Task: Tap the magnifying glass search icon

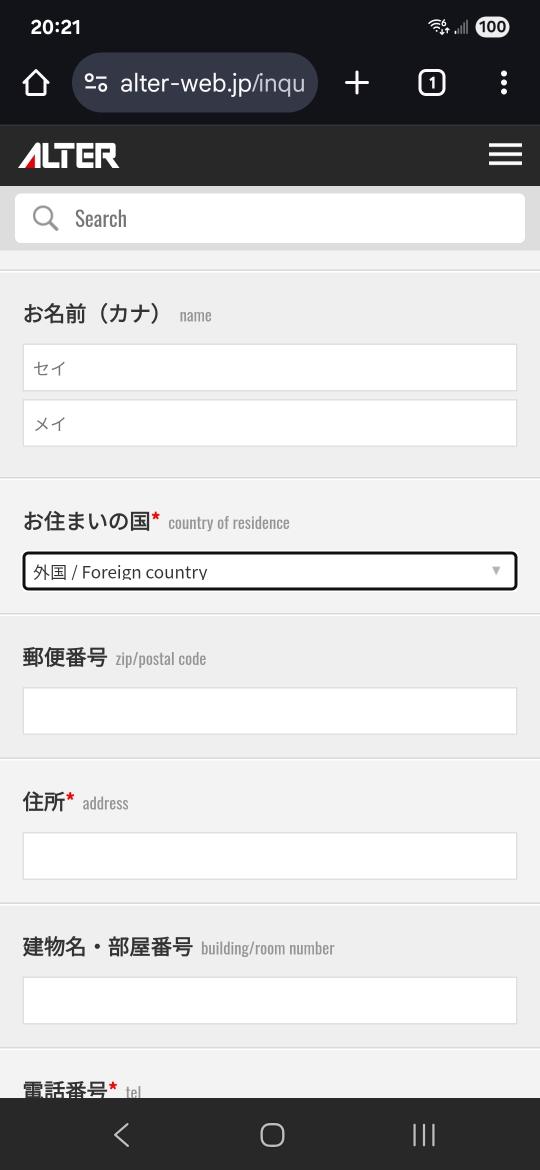Action: coord(45,219)
